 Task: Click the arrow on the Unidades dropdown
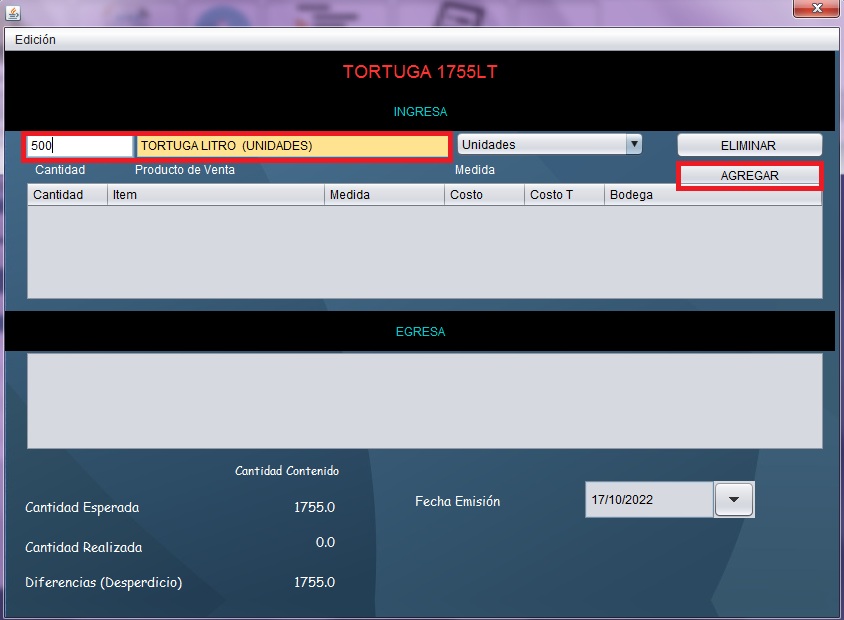click(x=633, y=145)
